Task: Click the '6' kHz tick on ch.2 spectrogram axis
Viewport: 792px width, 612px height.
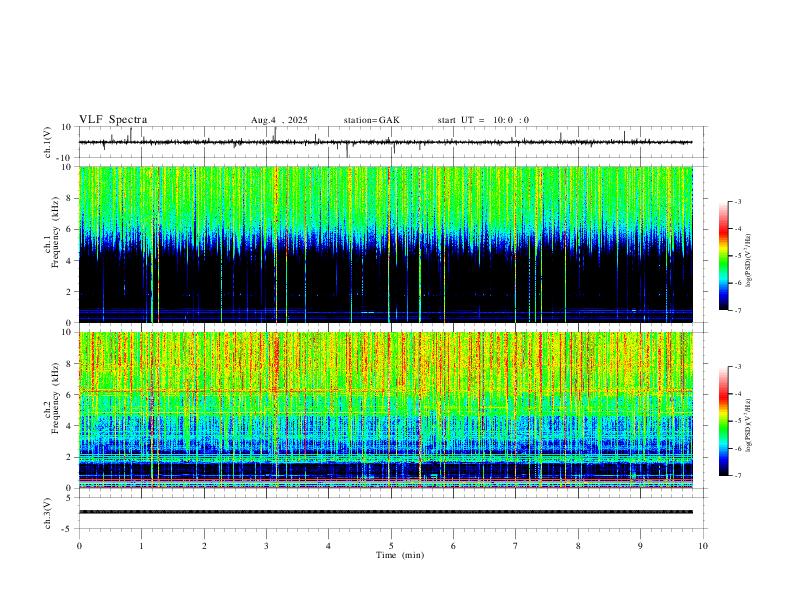Action: [x=70, y=395]
